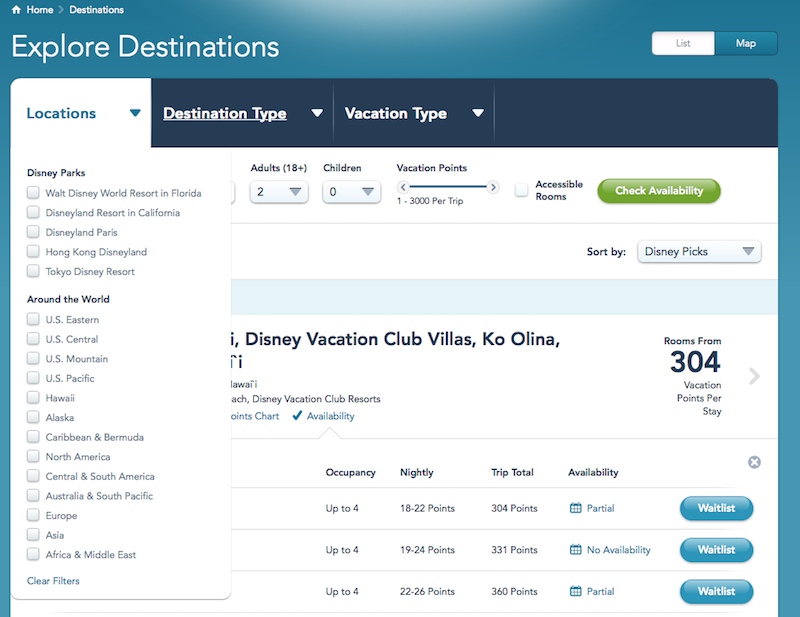
Task: Check Caribbean & Bermuda
Action: 33,436
